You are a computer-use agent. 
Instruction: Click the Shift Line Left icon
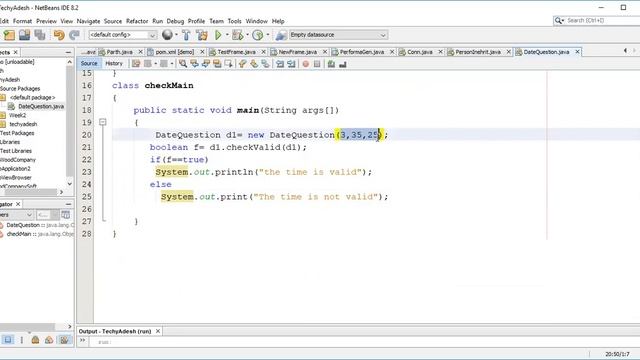(x=280, y=64)
